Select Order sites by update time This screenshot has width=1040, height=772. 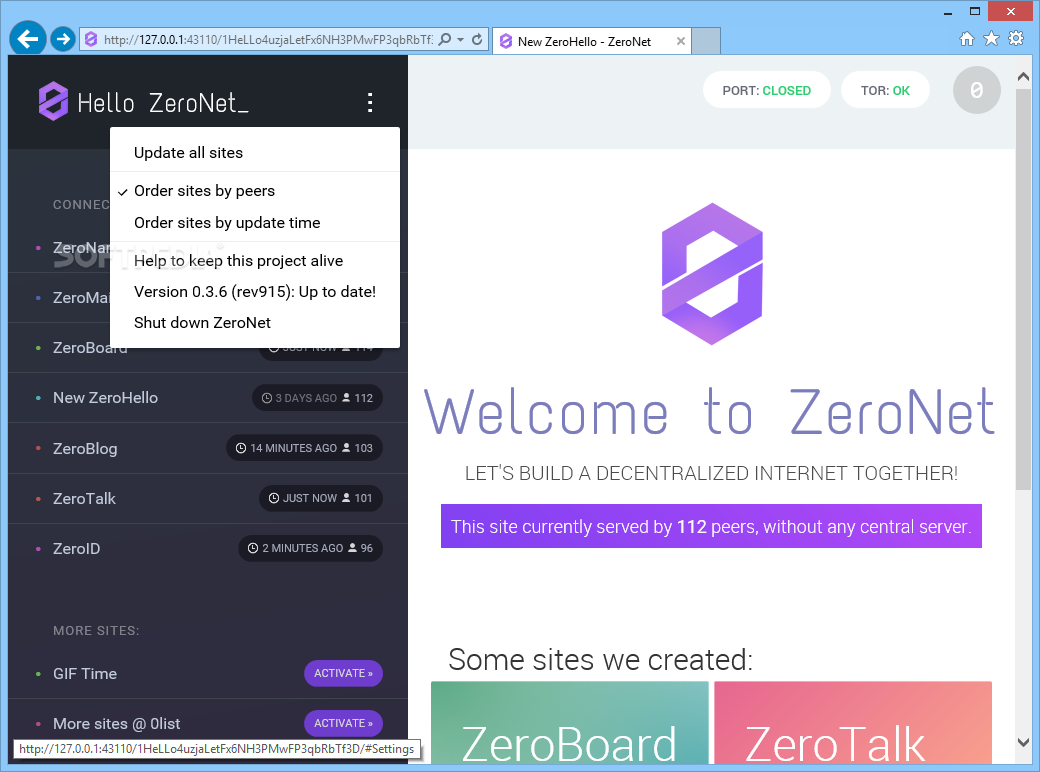pyautogui.click(x=227, y=222)
